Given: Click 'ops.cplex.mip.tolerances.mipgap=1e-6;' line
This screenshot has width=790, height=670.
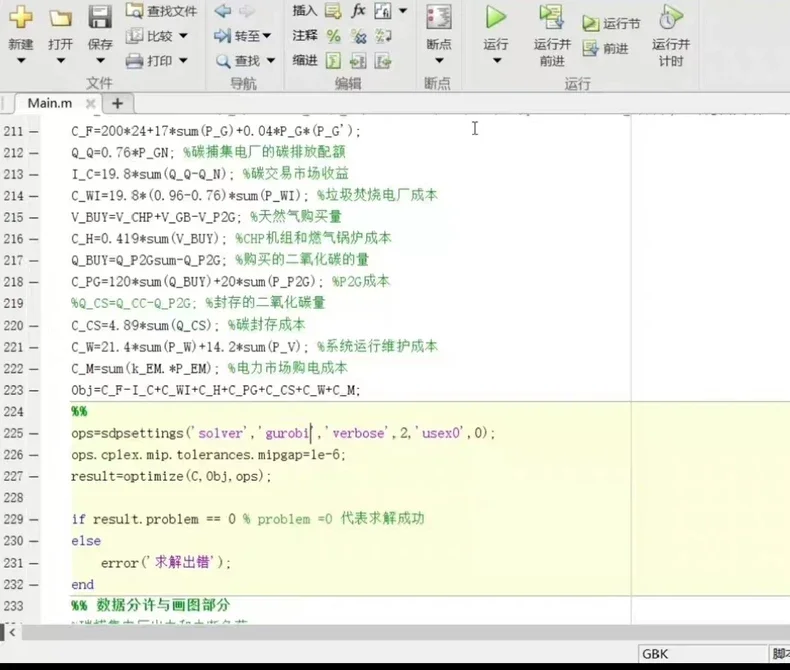Looking at the screenshot, I should 208,455.
